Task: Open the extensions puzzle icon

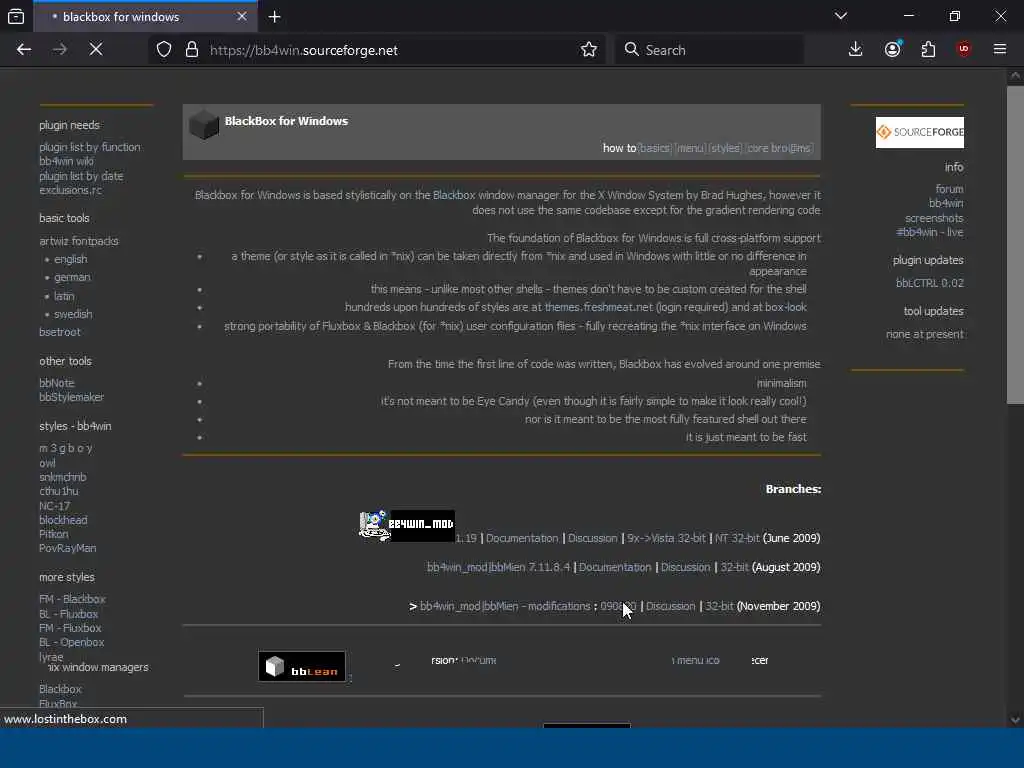Action: pyautogui.click(x=928, y=50)
